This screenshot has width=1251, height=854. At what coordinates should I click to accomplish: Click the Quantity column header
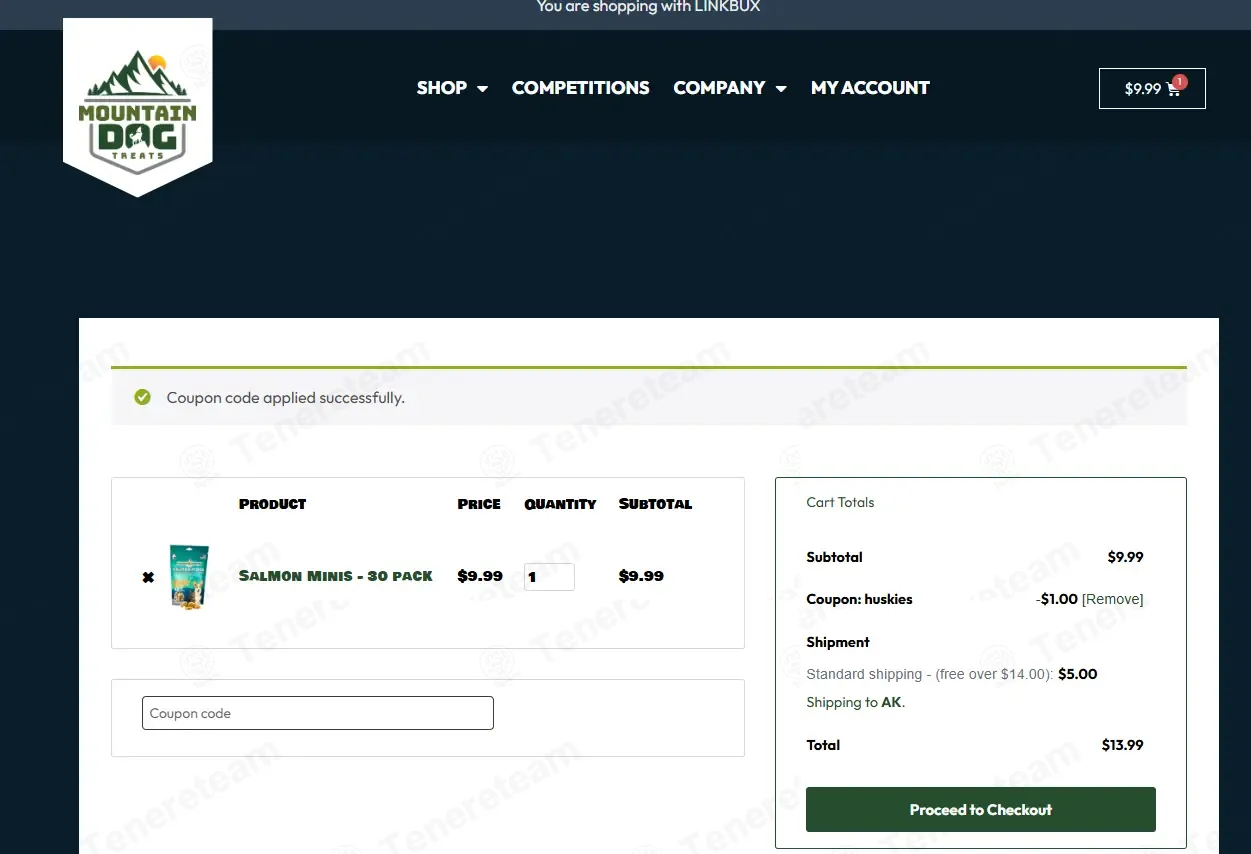click(x=560, y=504)
